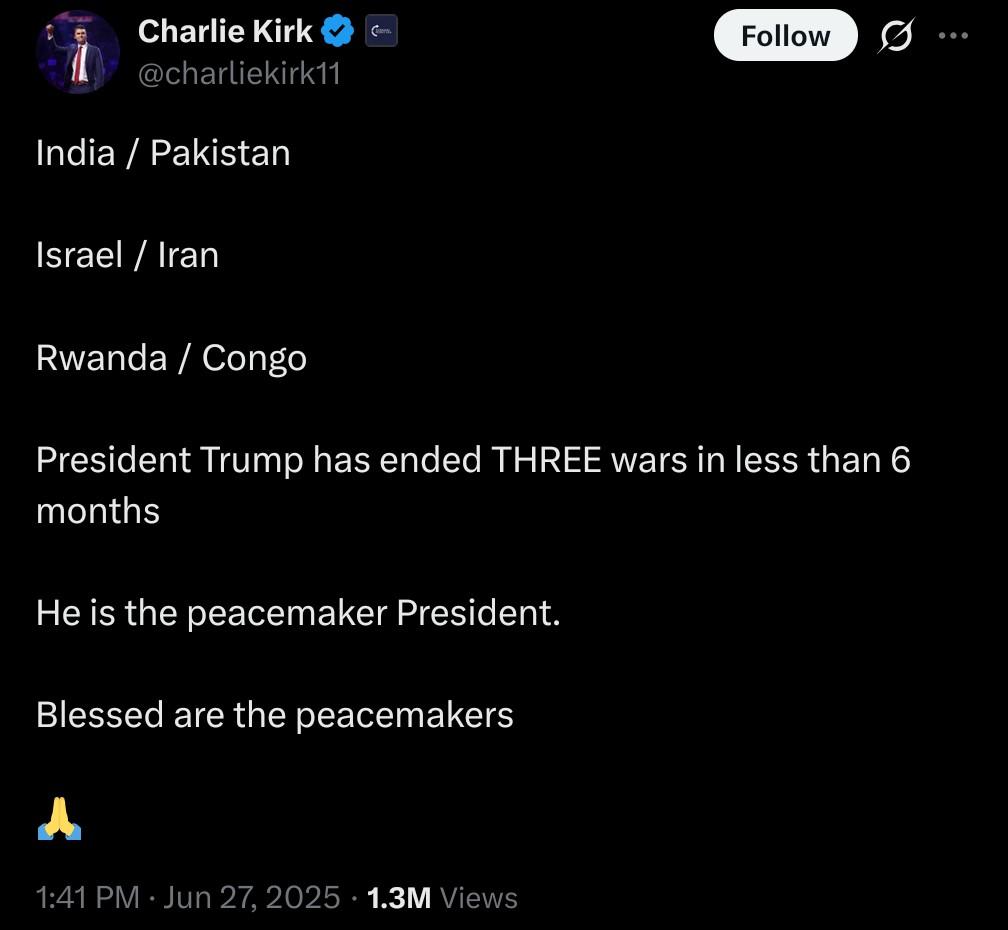Click the "India / Pakistan" line
The image size is (1008, 930).
pos(163,153)
